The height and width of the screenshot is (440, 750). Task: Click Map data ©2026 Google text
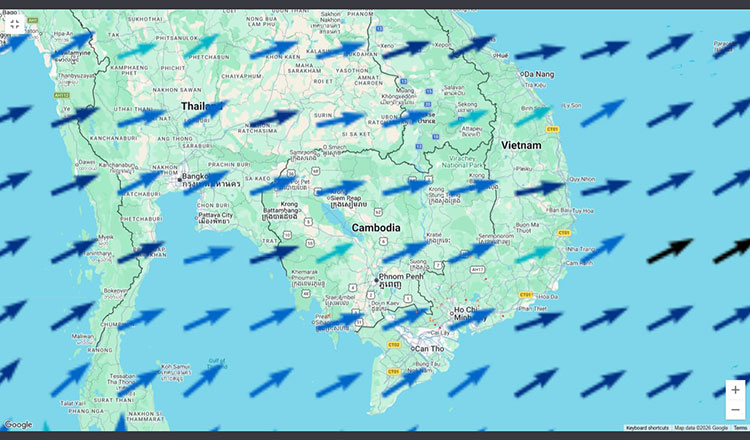[701, 428]
